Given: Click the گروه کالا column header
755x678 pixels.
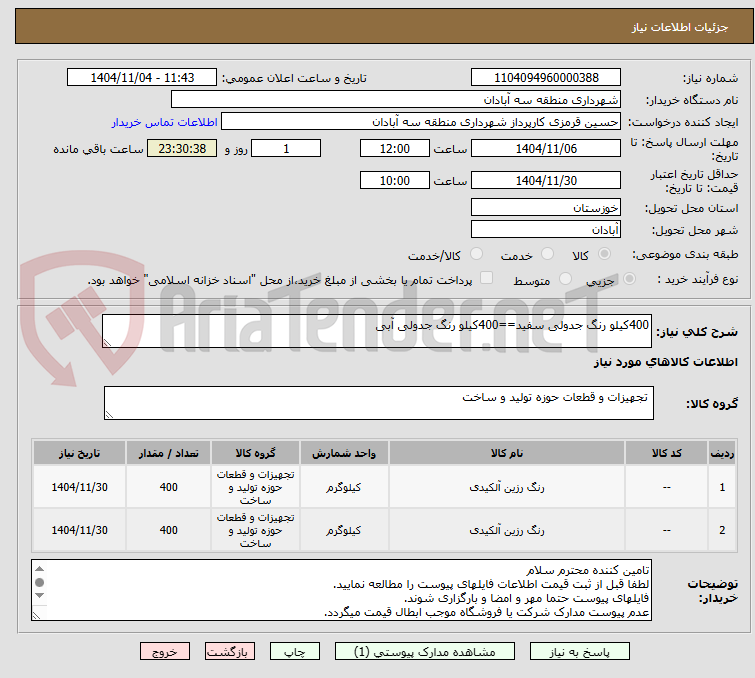Looking at the screenshot, I should click(x=255, y=453).
